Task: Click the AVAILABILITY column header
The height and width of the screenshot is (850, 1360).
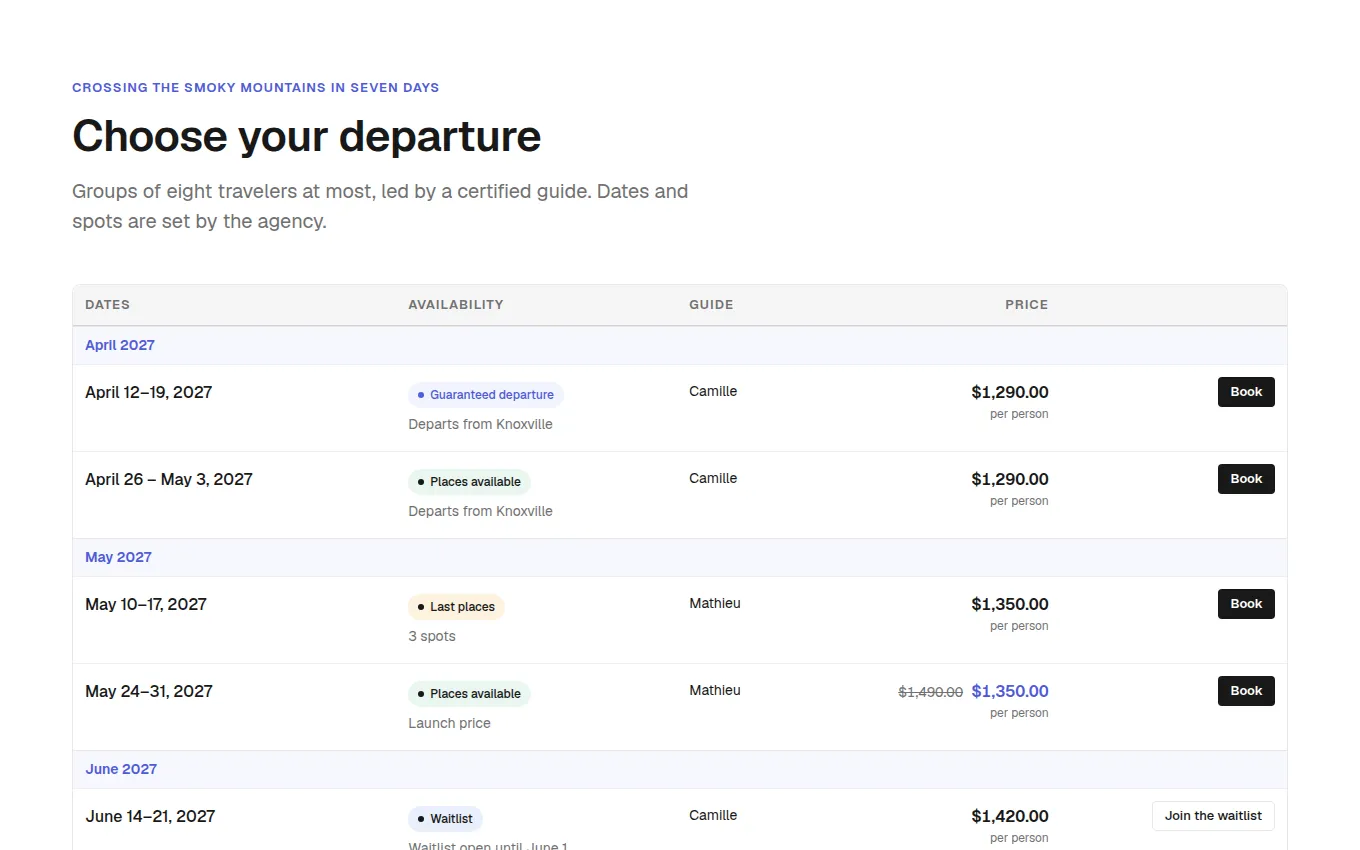Action: (x=456, y=305)
